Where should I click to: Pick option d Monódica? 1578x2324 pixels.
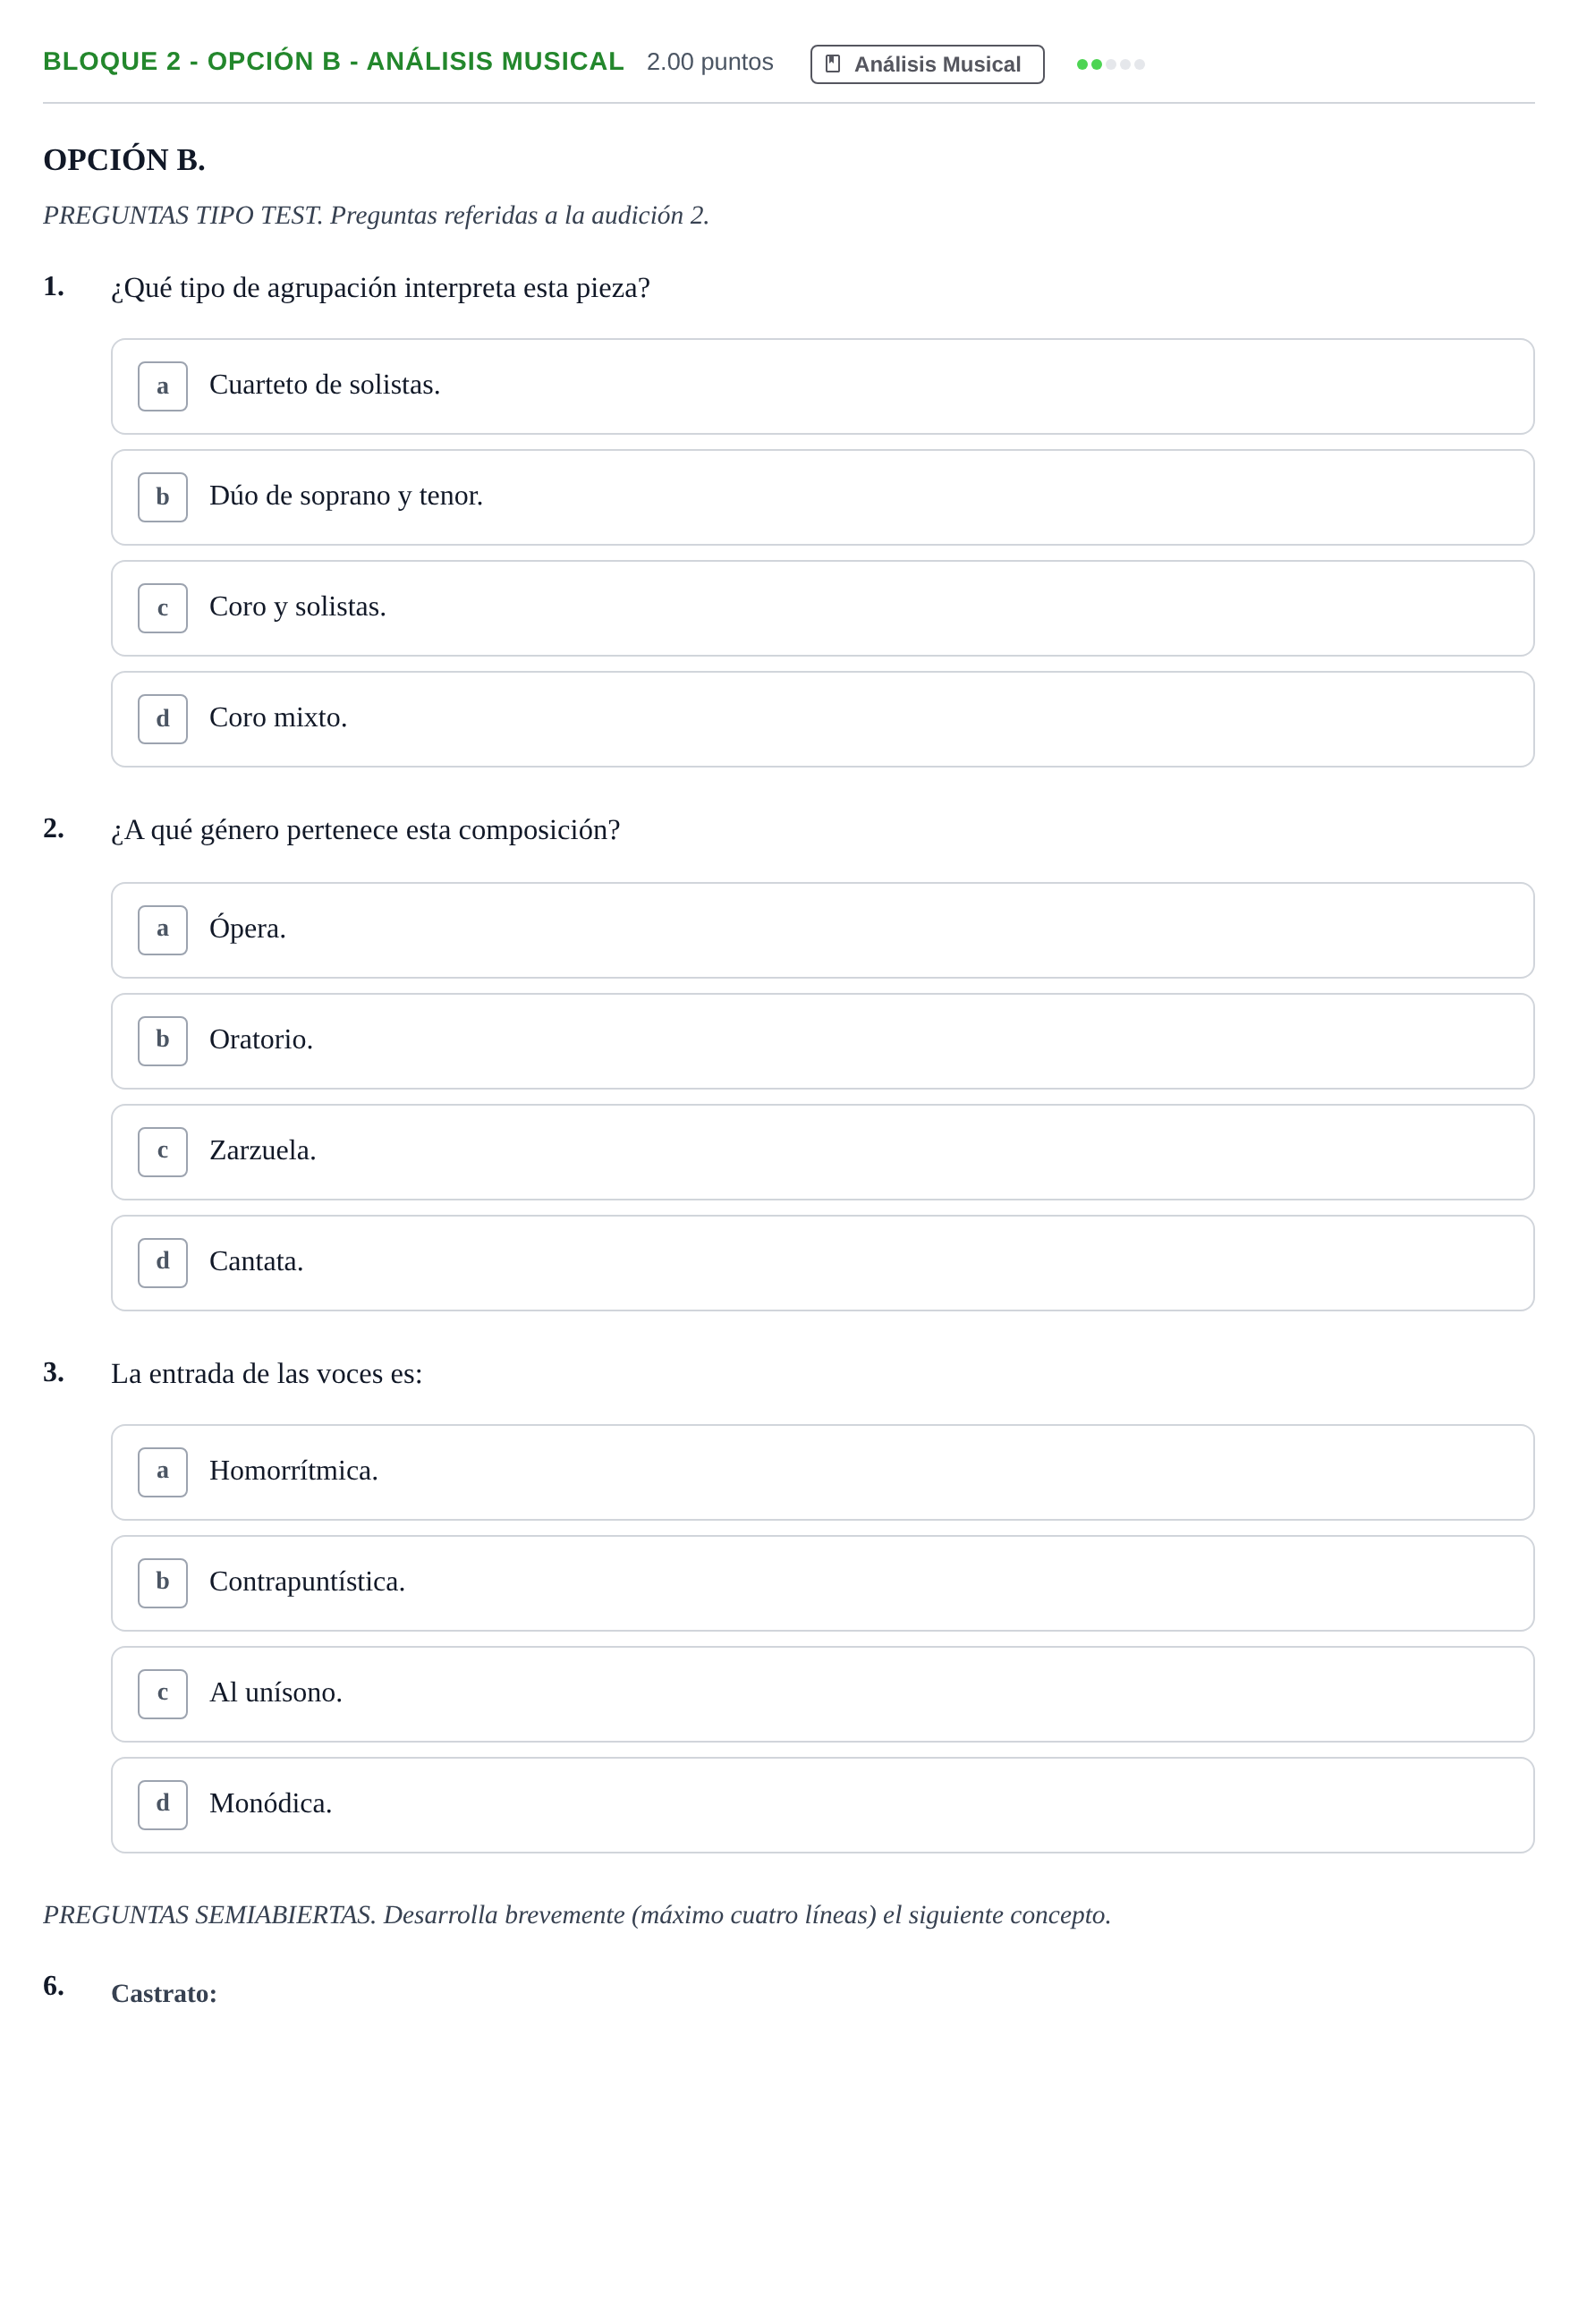[x=822, y=1805]
